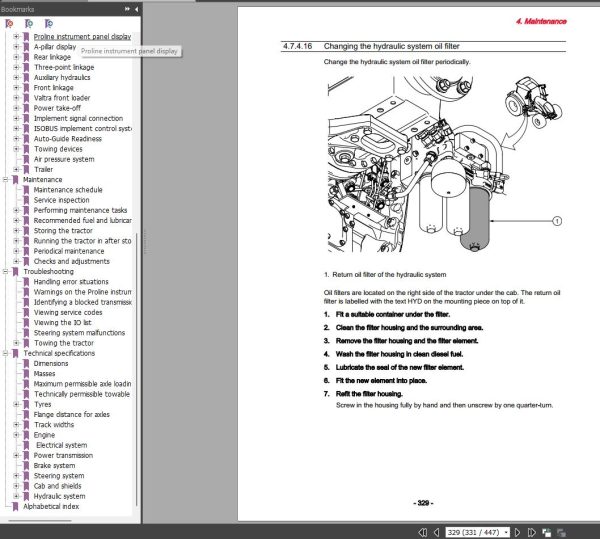Expand the A-pillar display bookmark
600x539 pixels.
(x=16, y=47)
